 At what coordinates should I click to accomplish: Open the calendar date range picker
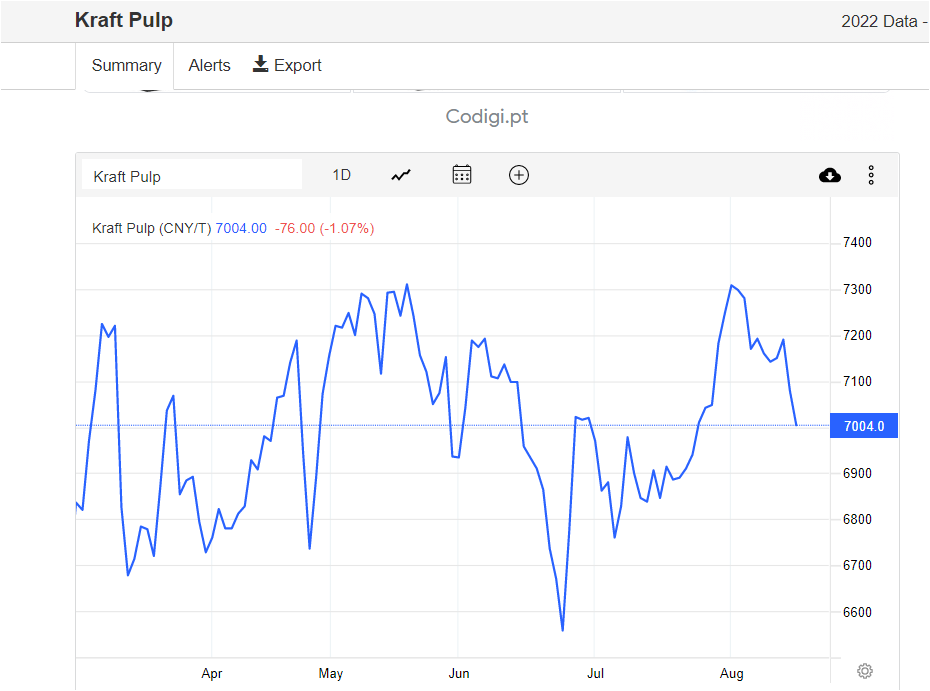462,175
